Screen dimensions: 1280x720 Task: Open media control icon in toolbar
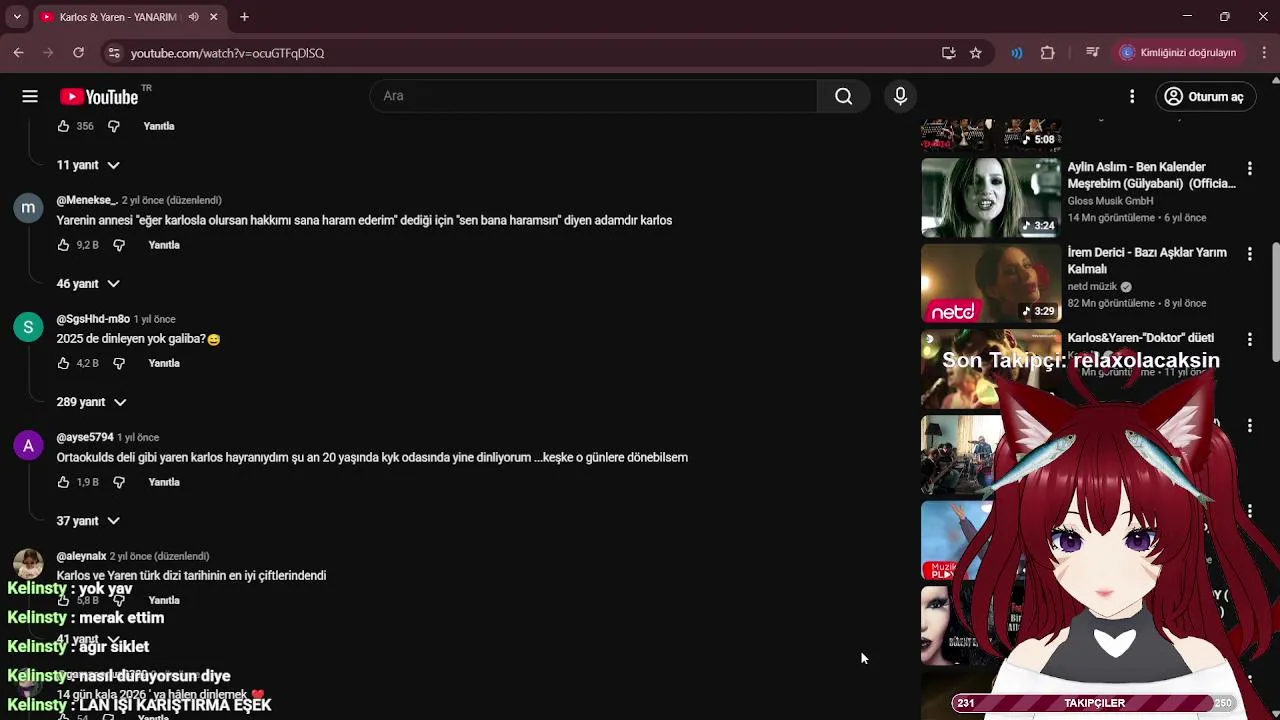(x=1093, y=53)
